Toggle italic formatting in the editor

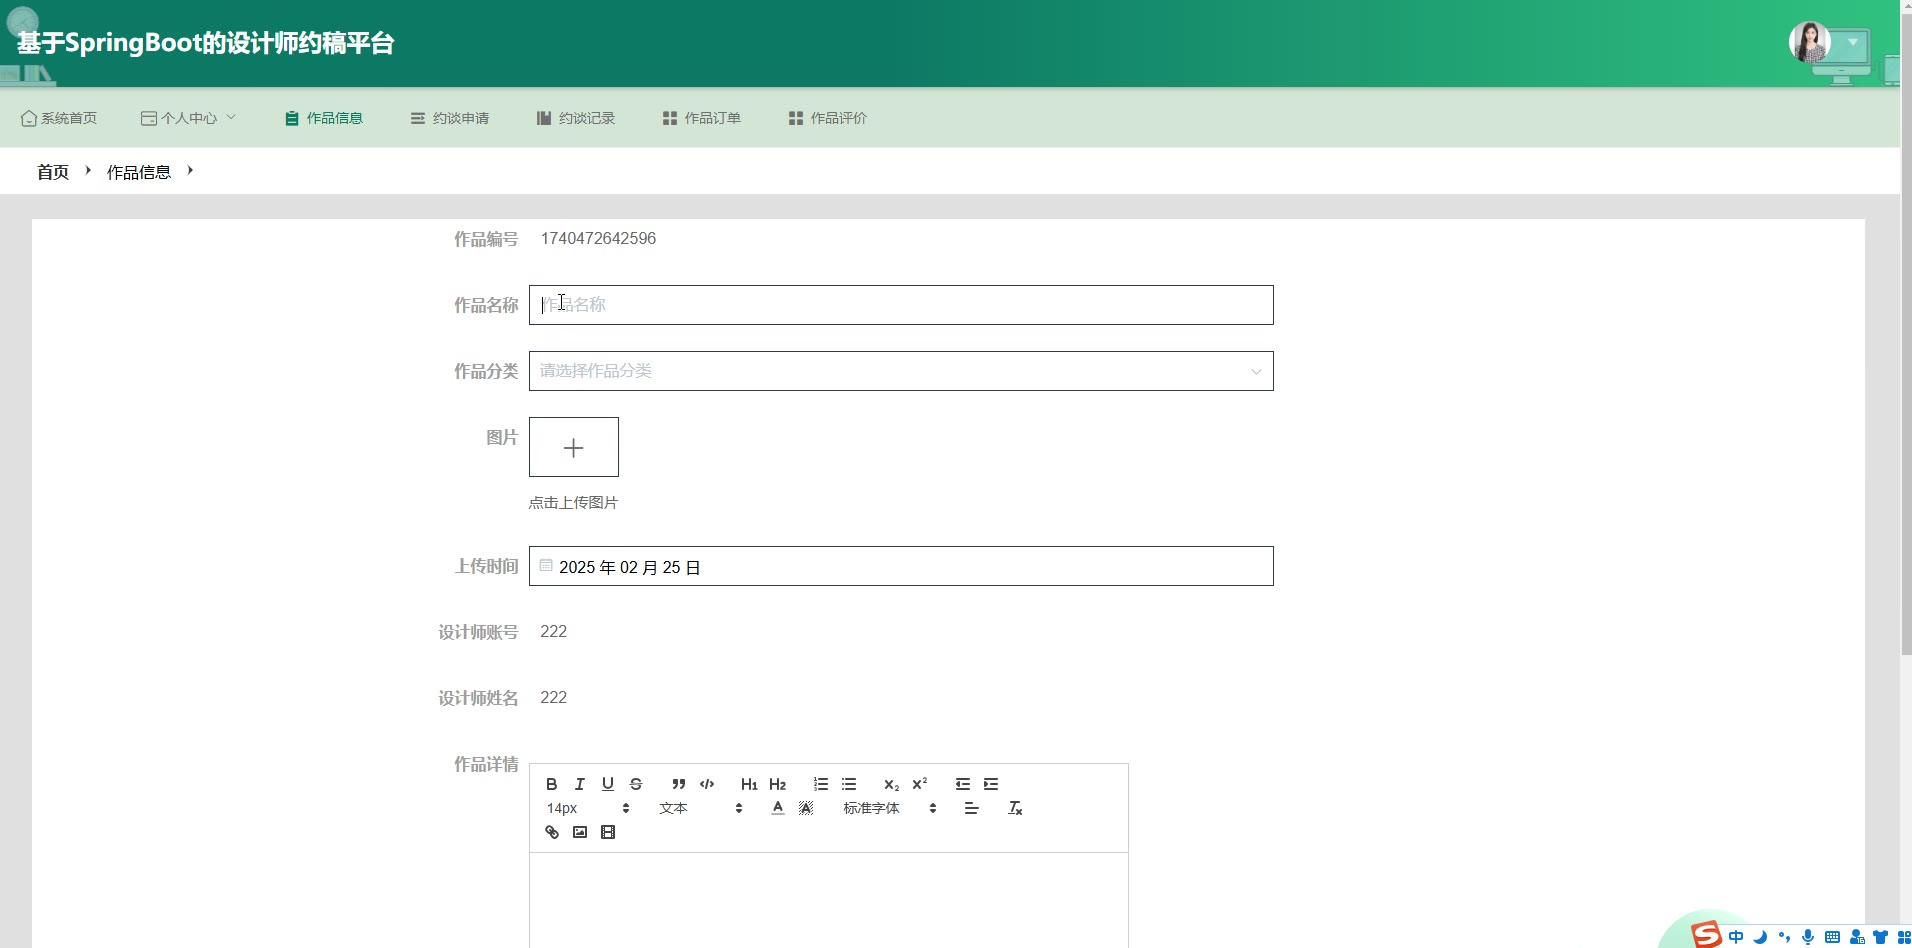tap(579, 784)
